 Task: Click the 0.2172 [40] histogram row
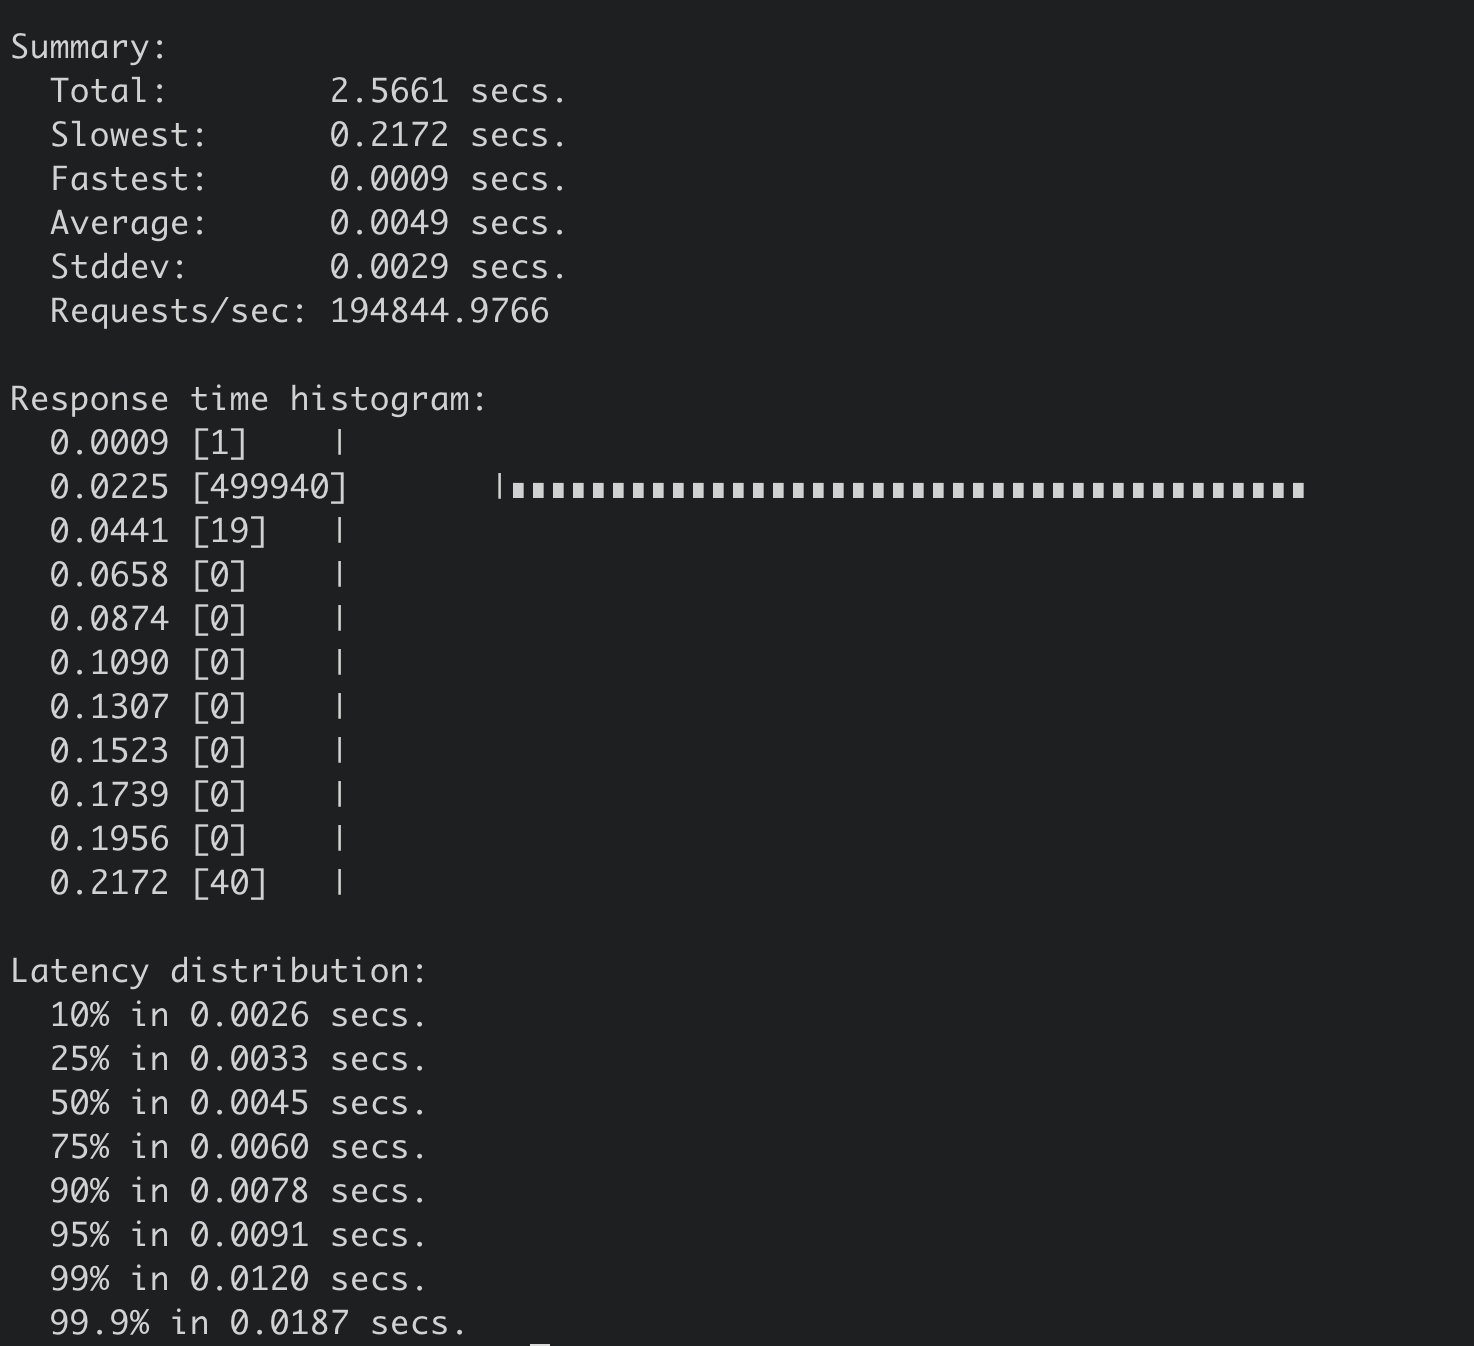[x=197, y=883]
